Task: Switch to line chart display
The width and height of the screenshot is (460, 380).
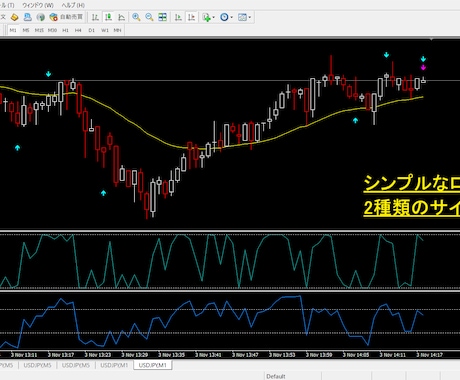Action: (121, 17)
